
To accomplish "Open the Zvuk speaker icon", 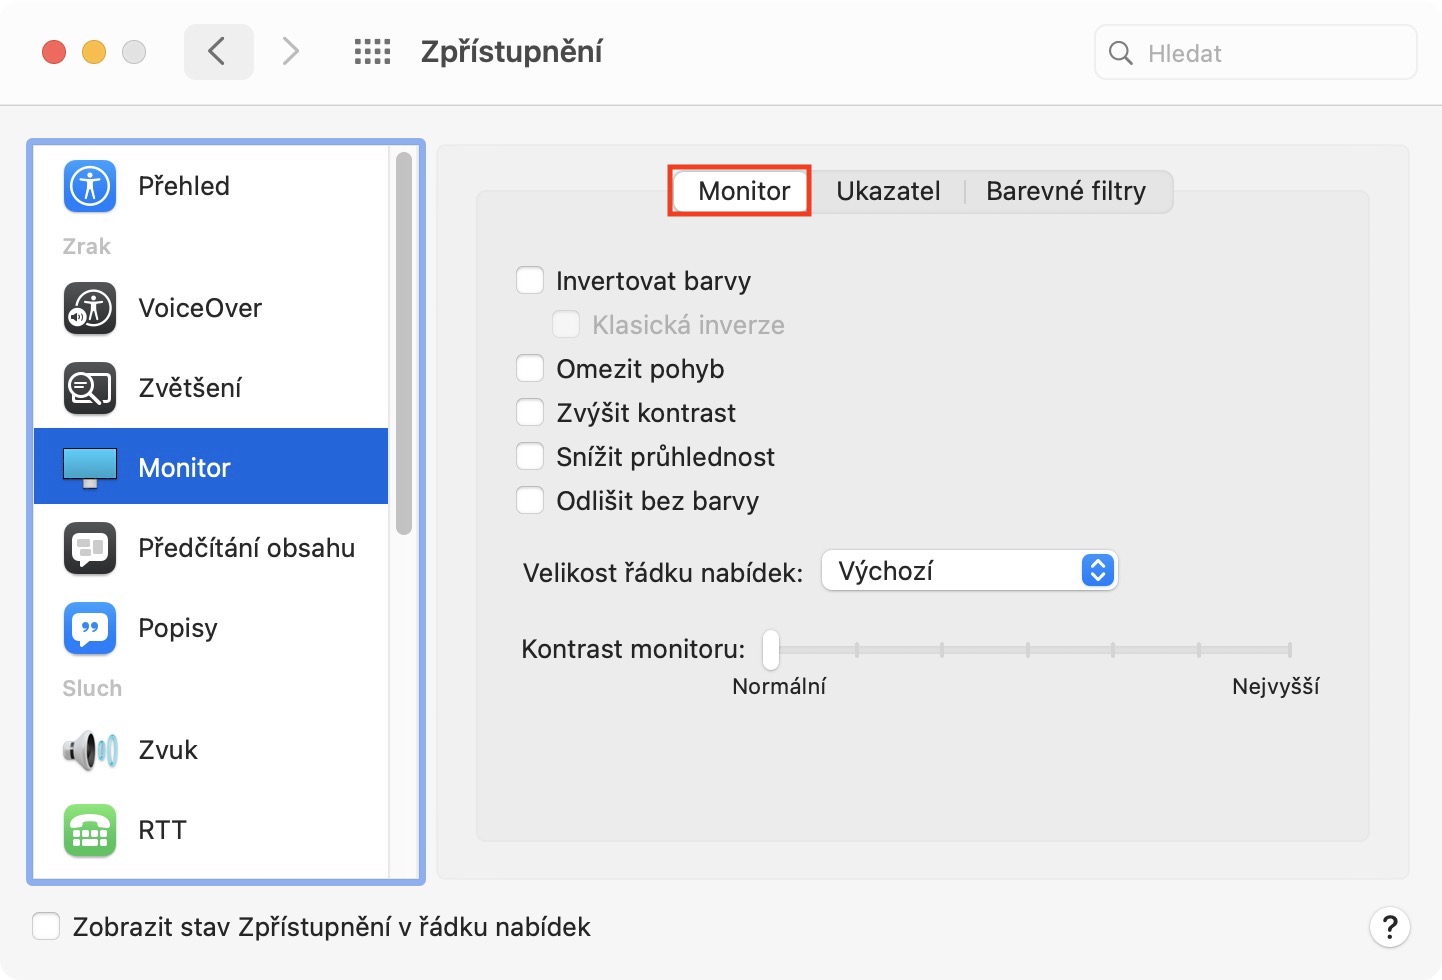I will [90, 750].
